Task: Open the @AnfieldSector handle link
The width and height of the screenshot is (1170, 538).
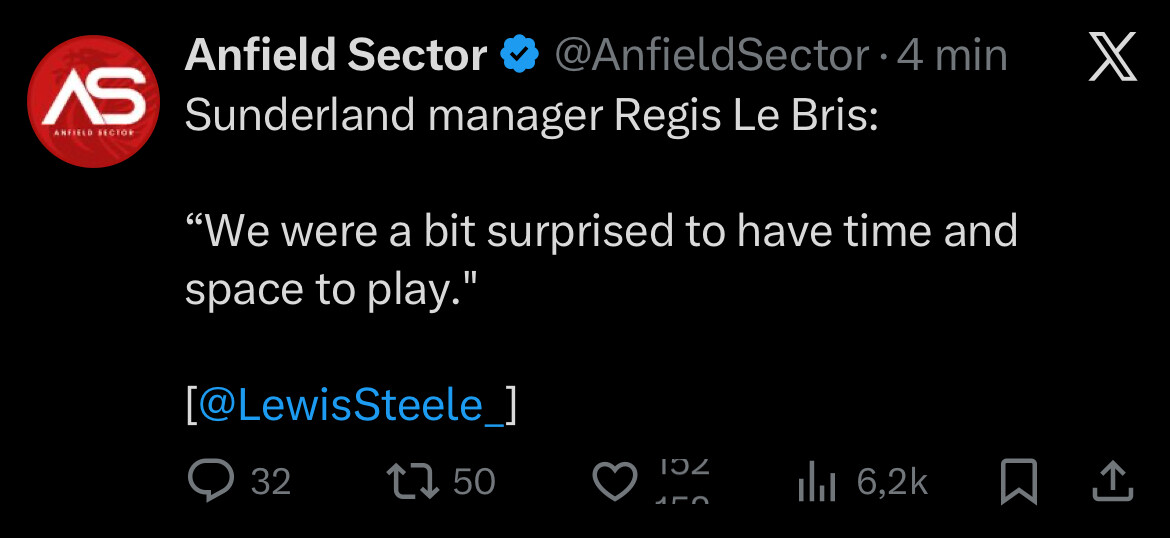Action: (712, 56)
